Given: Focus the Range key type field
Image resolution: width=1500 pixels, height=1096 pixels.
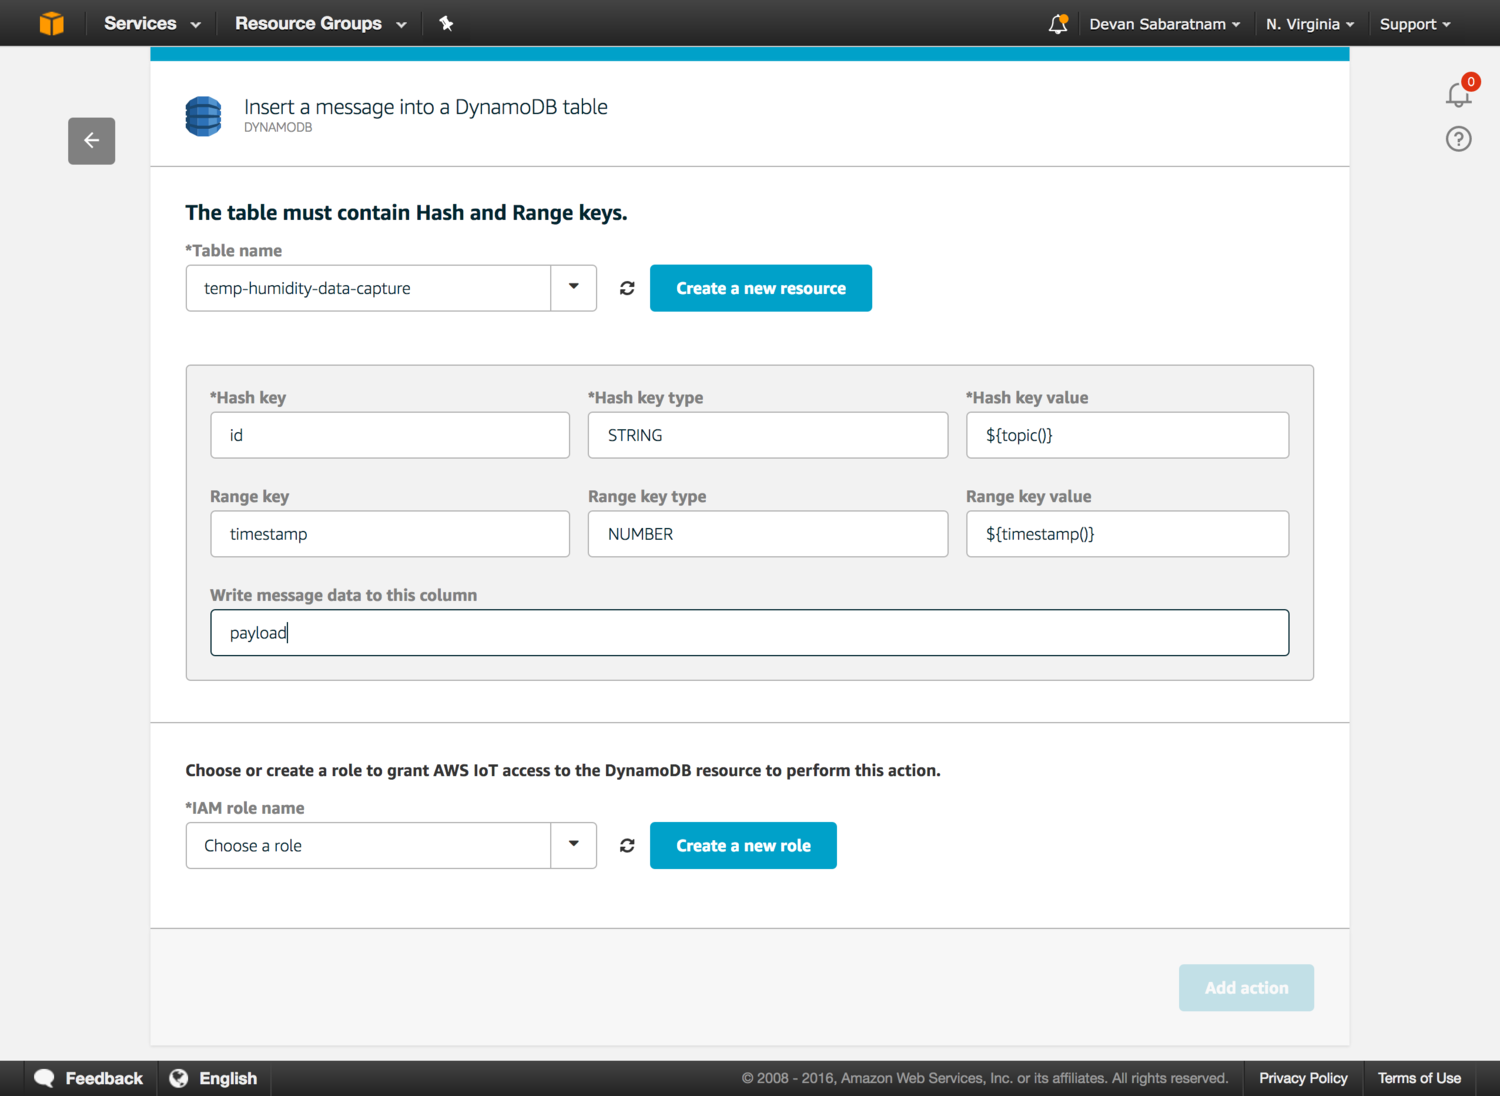Looking at the screenshot, I should click(768, 534).
